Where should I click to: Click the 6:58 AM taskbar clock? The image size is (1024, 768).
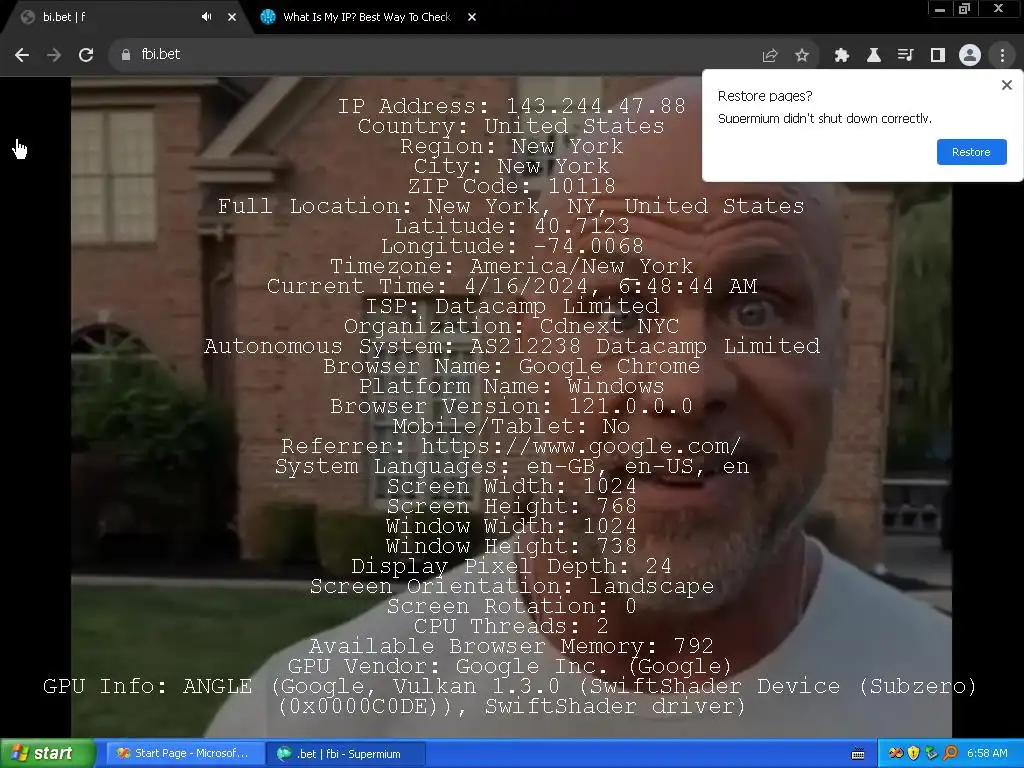987,754
